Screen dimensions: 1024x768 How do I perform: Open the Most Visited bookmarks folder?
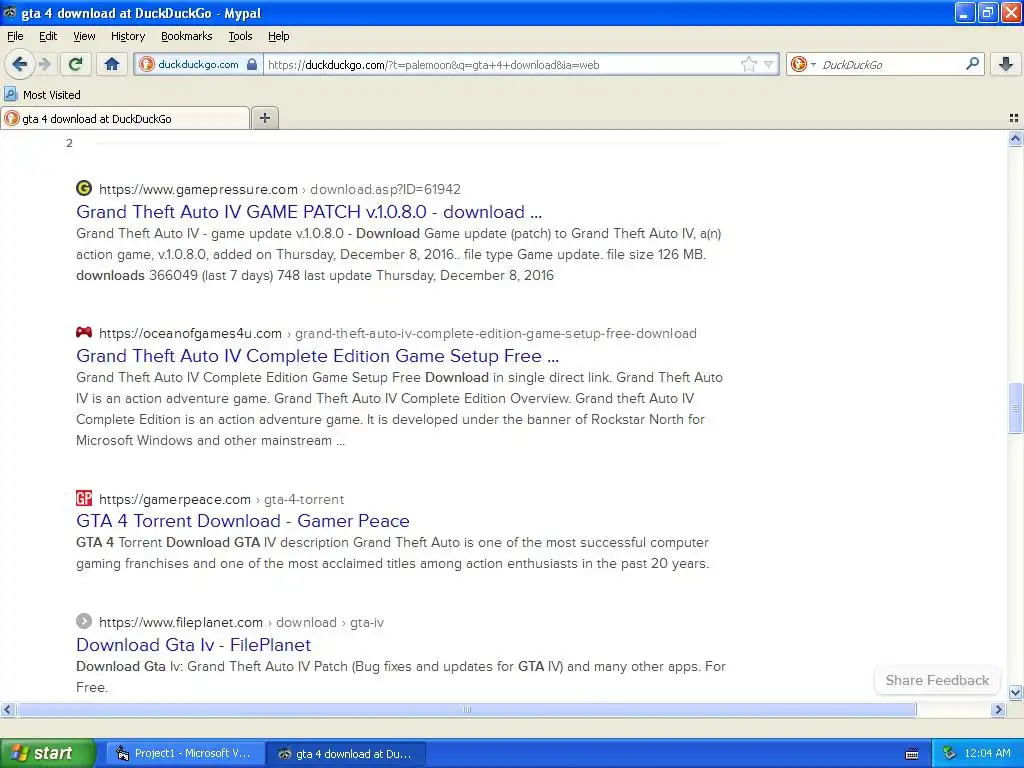43,95
